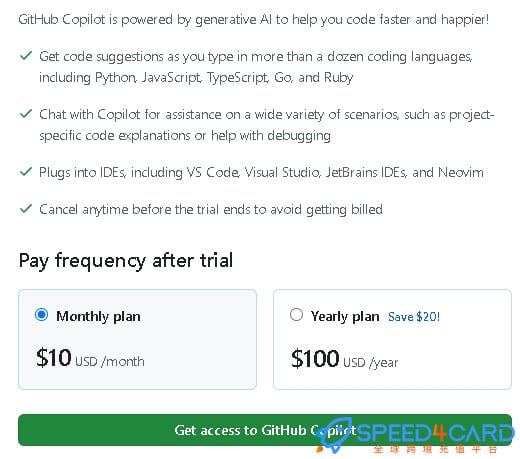
Task: Click the "Plugs into IDEs" feature text
Action: [x=261, y=172]
